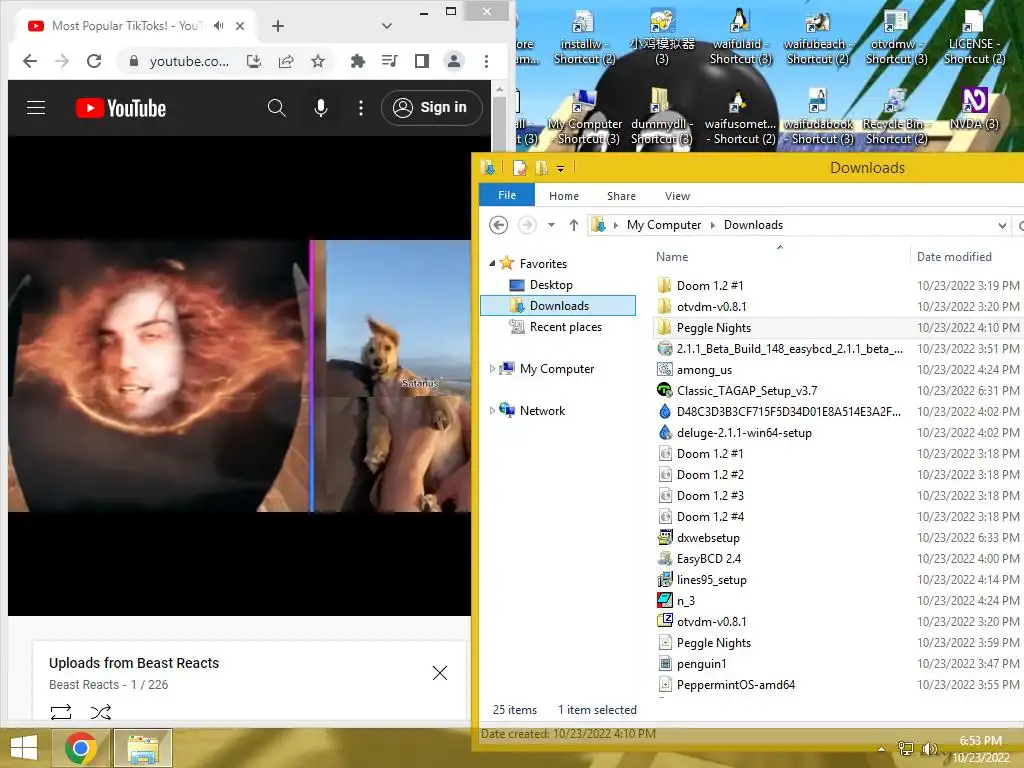Toggle Chrome side panel

[422, 61]
